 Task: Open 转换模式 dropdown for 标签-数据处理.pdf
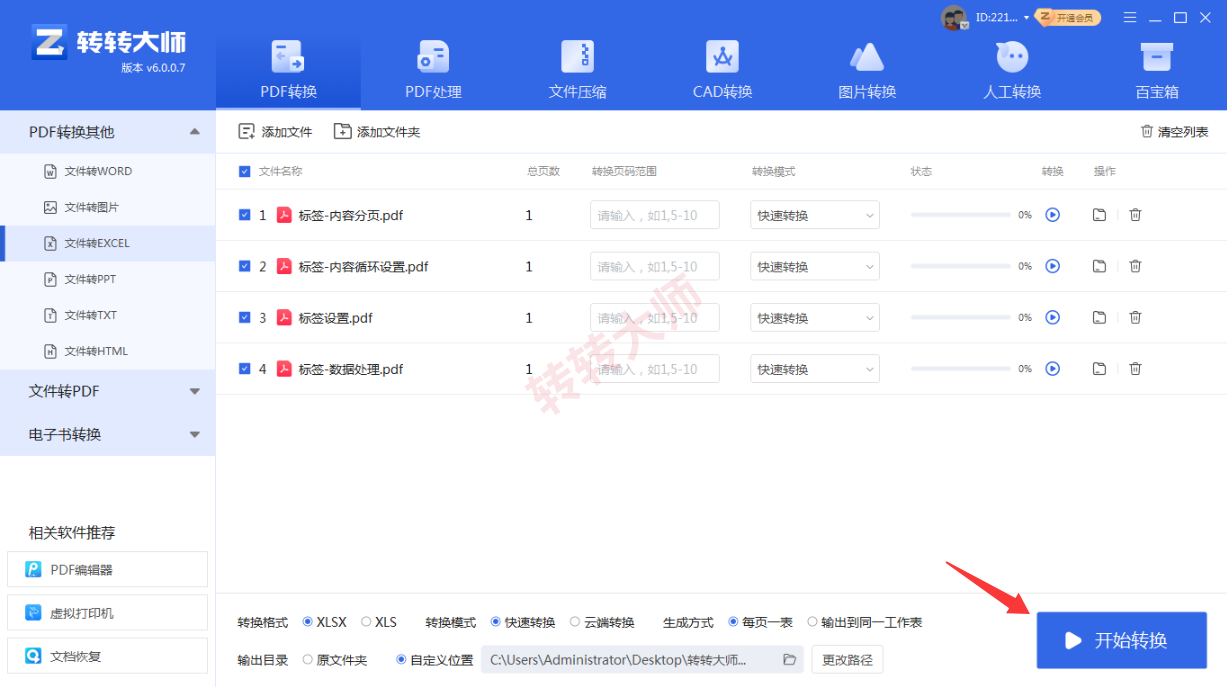(815, 368)
